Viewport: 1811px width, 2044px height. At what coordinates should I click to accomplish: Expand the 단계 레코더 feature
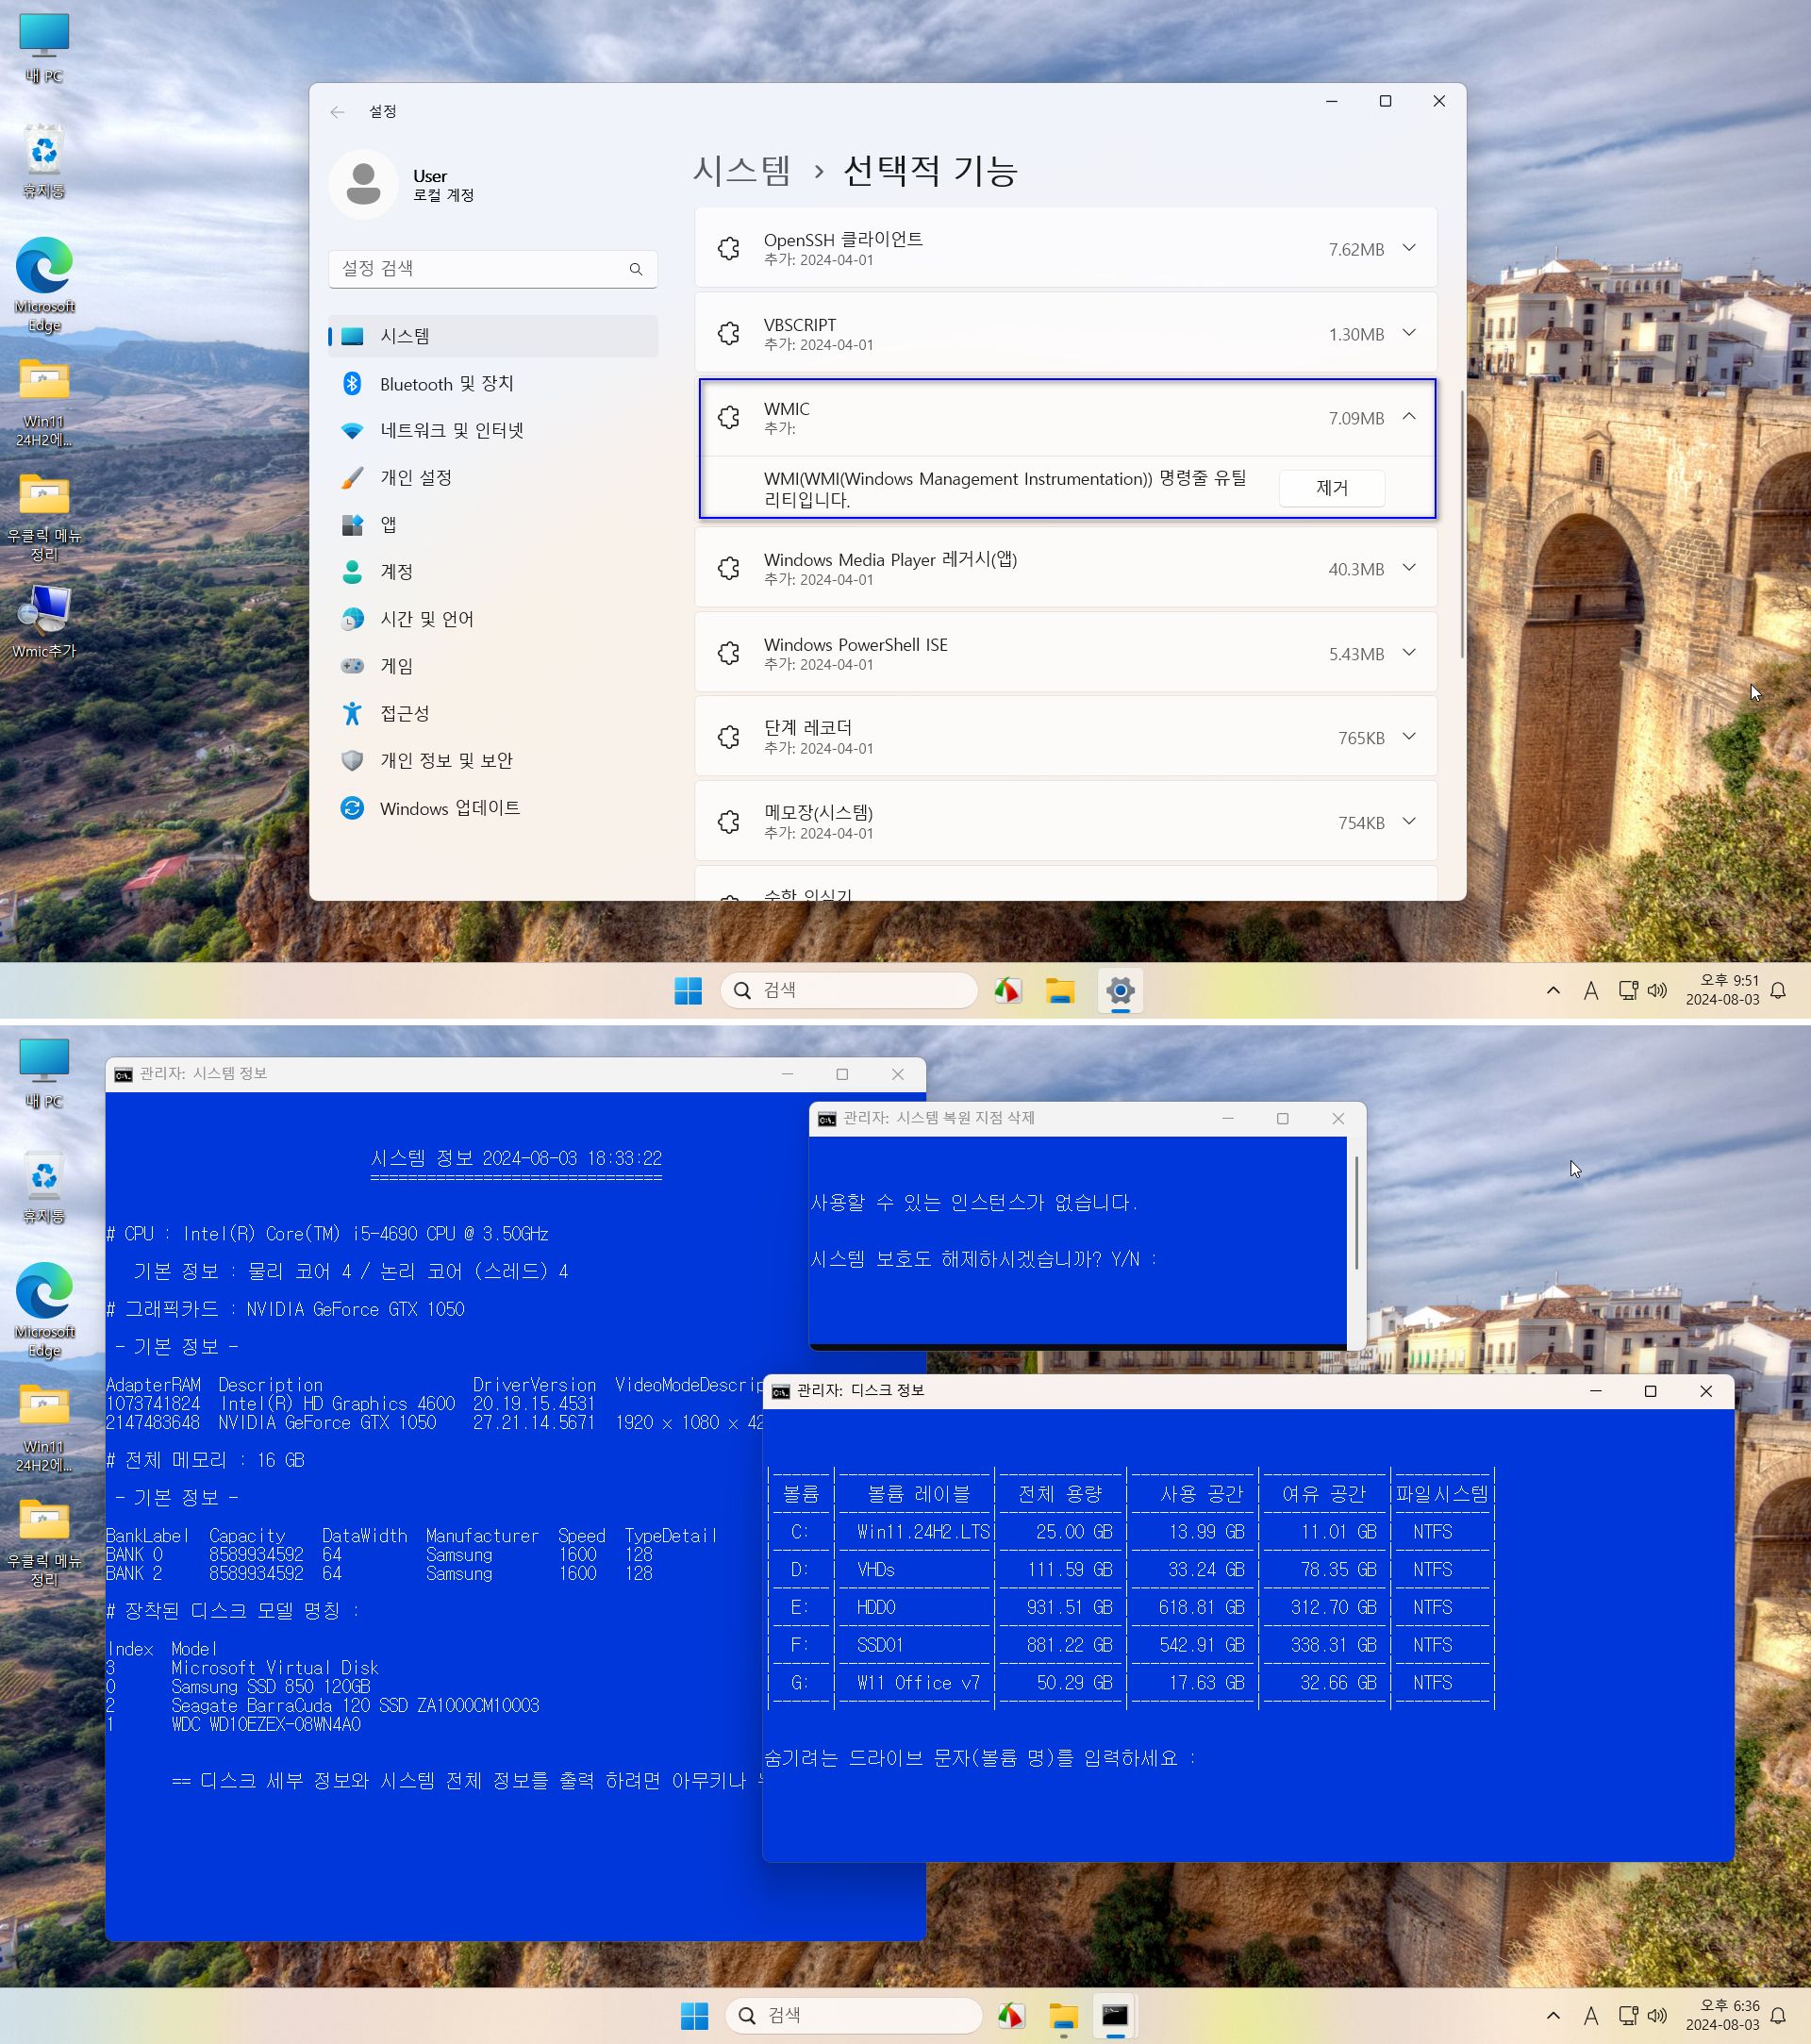[1409, 737]
